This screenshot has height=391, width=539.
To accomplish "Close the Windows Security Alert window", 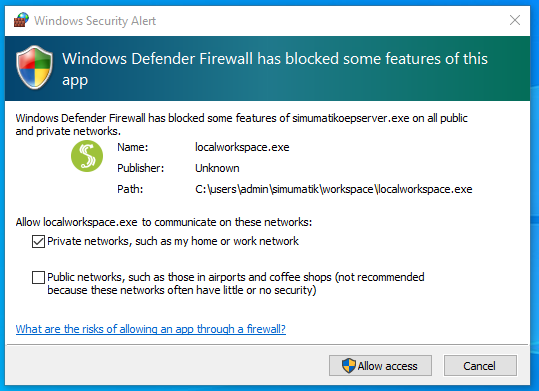I will click(515, 20).
